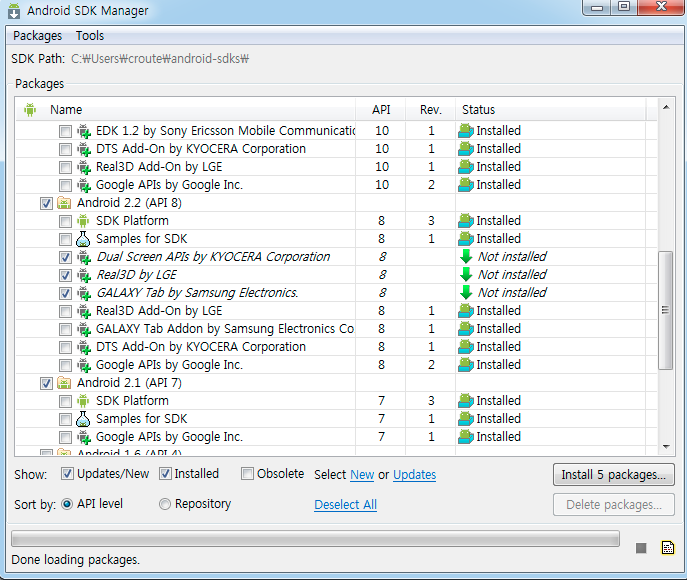The image size is (687, 580).
Task: Click the Done loading packages status text
Action: click(x=75, y=560)
